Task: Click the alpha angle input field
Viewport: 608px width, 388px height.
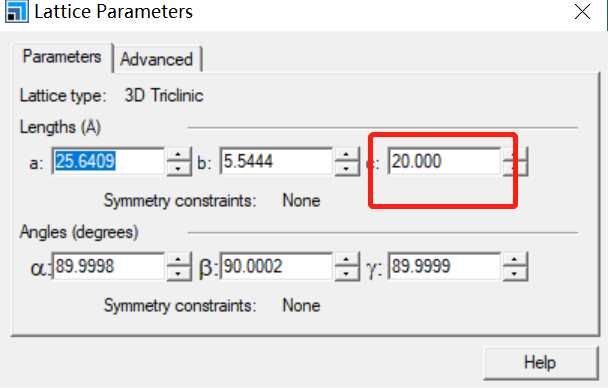Action: (x=108, y=266)
